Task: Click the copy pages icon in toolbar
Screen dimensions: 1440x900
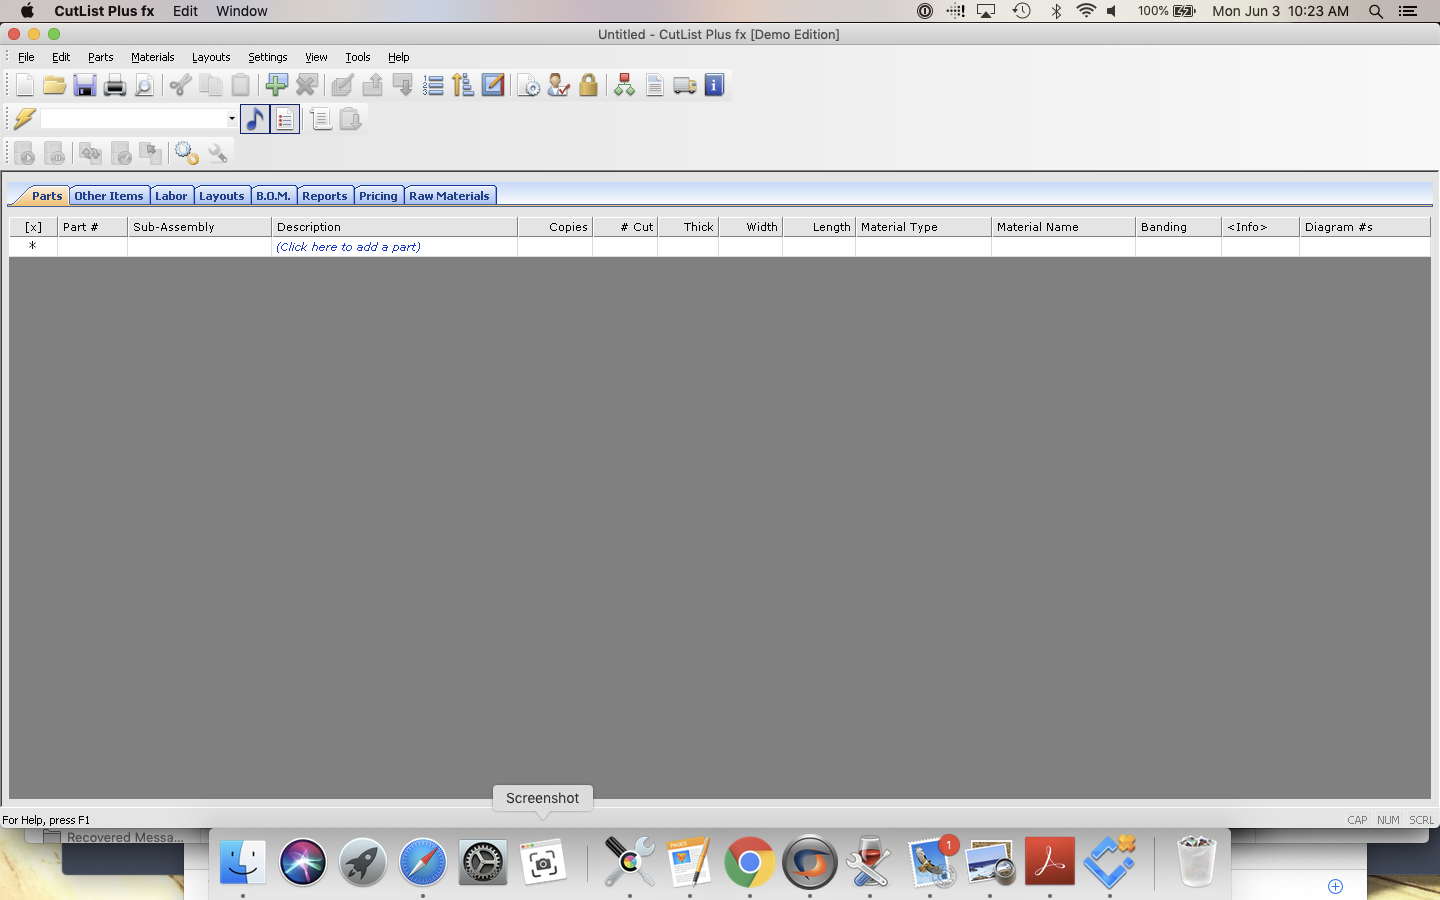Action: click(x=211, y=86)
